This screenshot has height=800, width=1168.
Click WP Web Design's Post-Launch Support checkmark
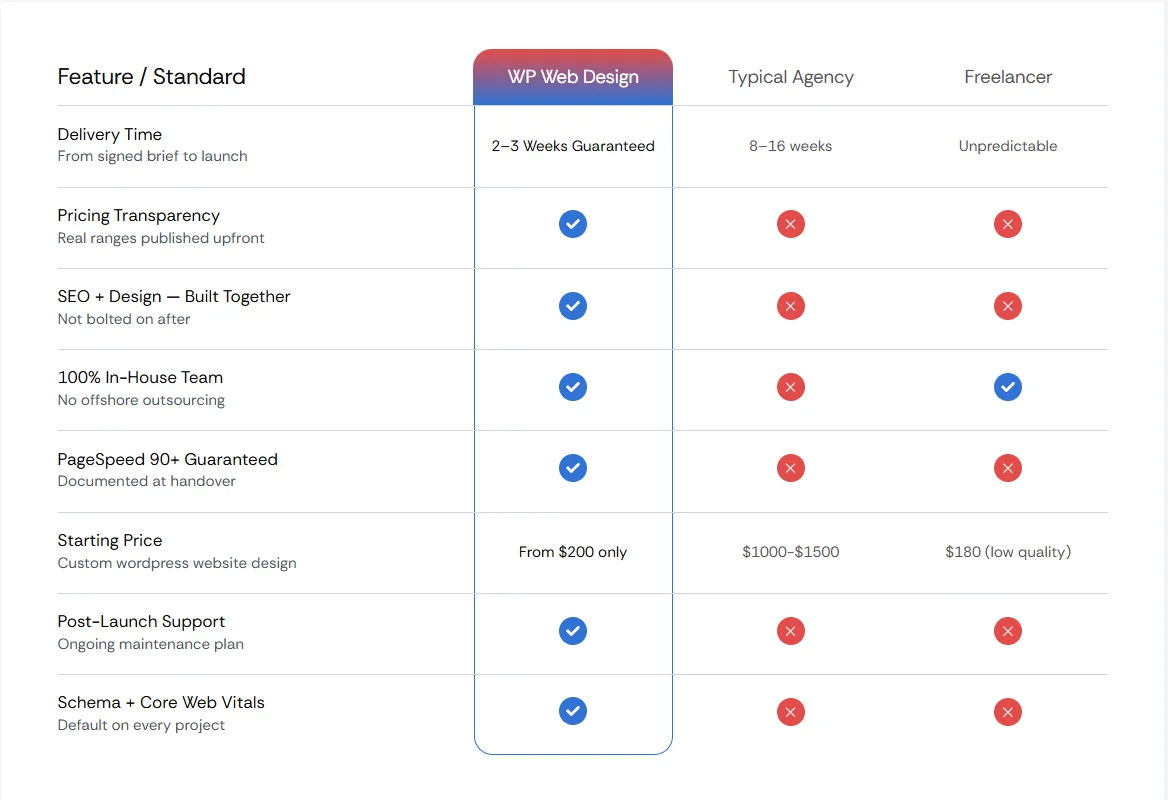click(x=573, y=631)
